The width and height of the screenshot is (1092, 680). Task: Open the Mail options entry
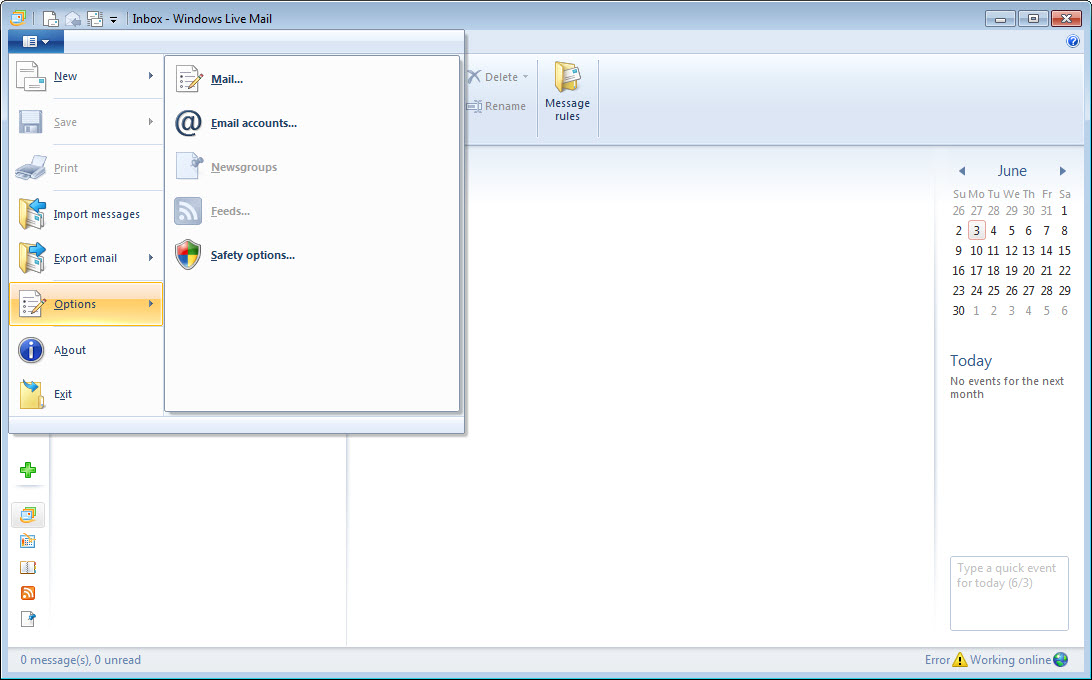pos(226,79)
